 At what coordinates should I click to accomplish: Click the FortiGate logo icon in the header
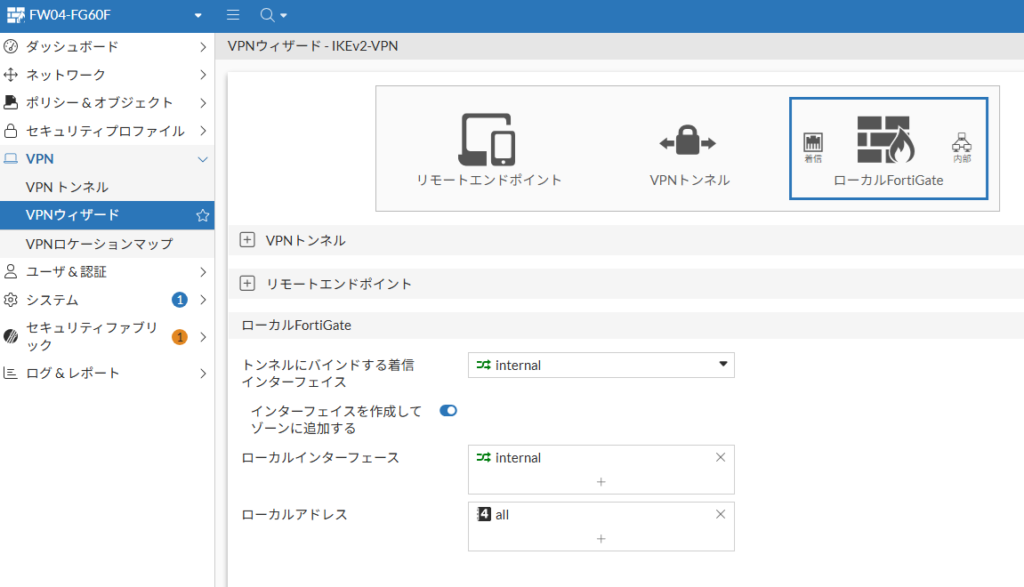coord(16,15)
